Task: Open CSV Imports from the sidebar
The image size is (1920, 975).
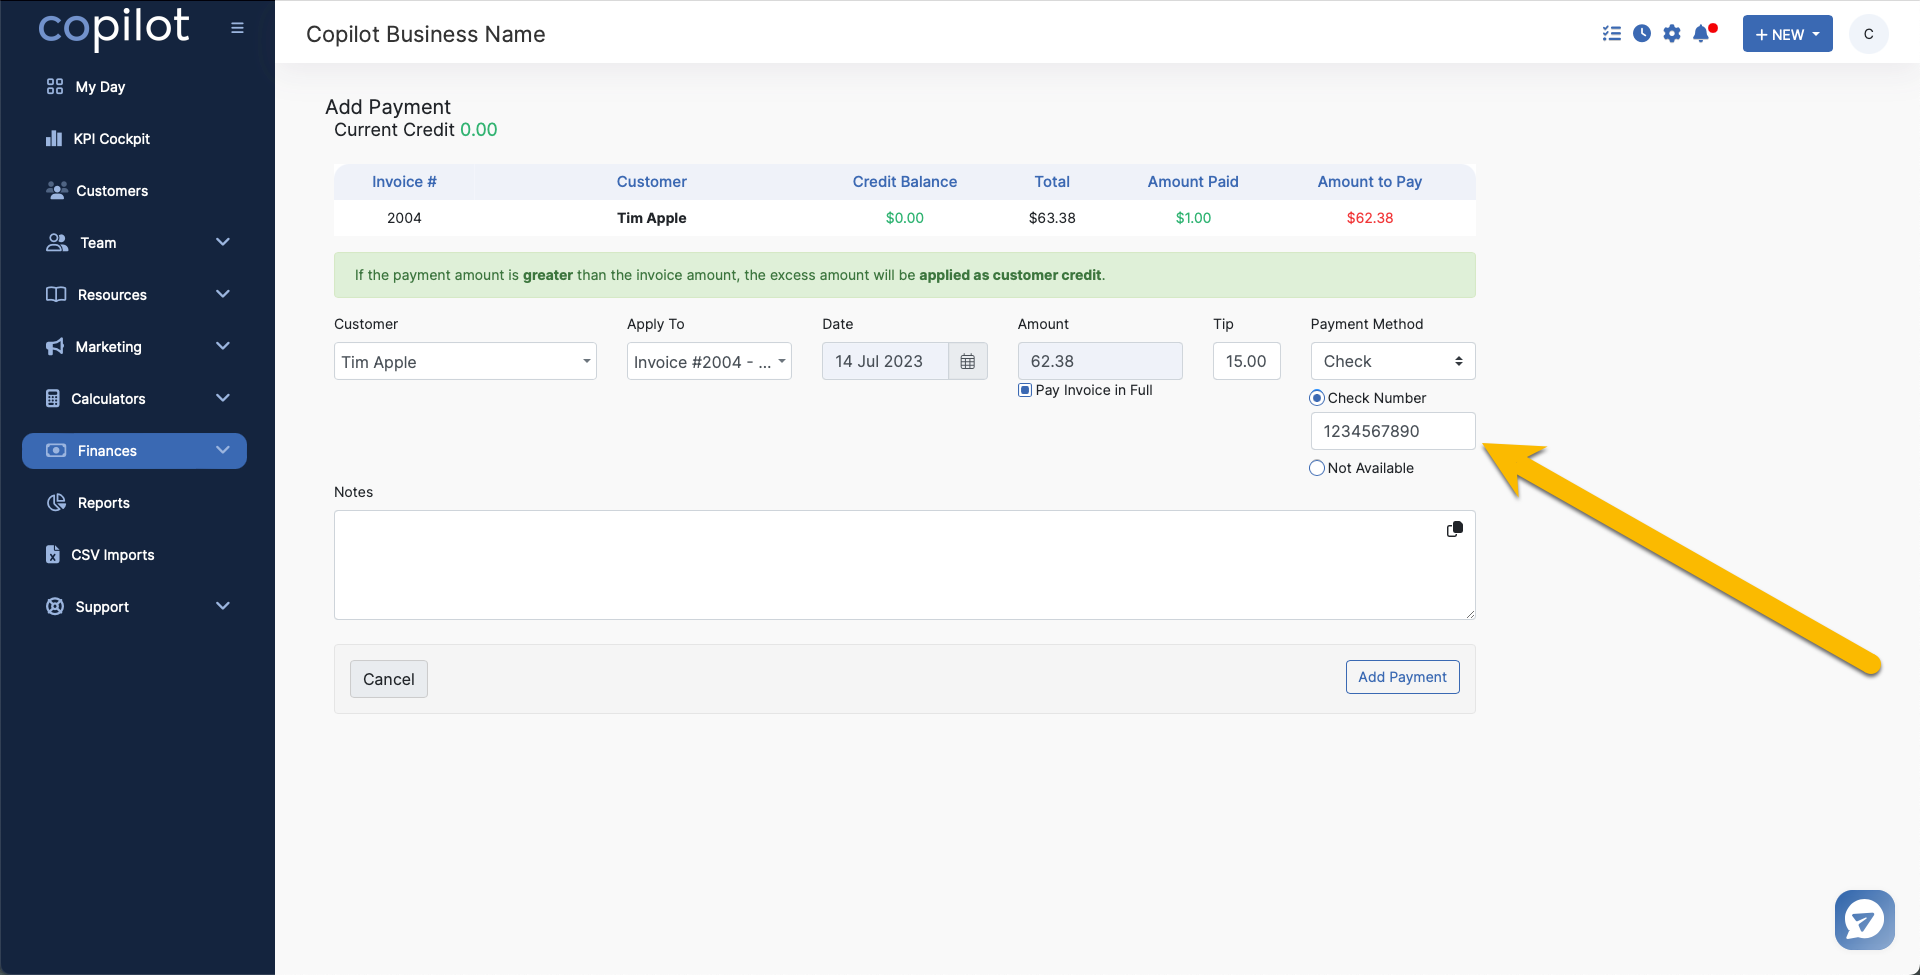Action: pyautogui.click(x=113, y=555)
